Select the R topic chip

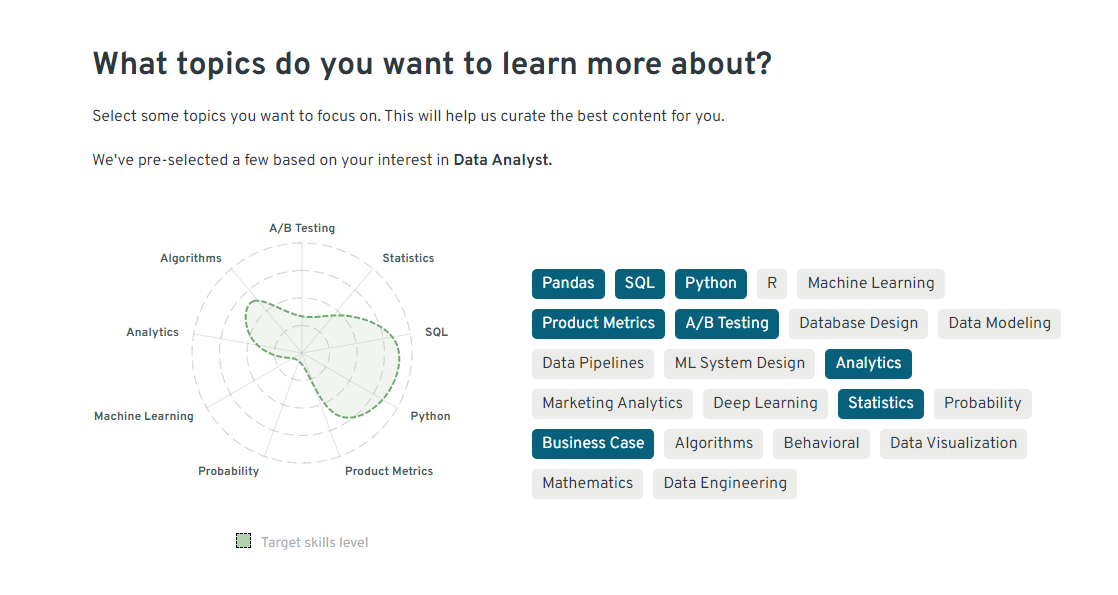click(772, 283)
